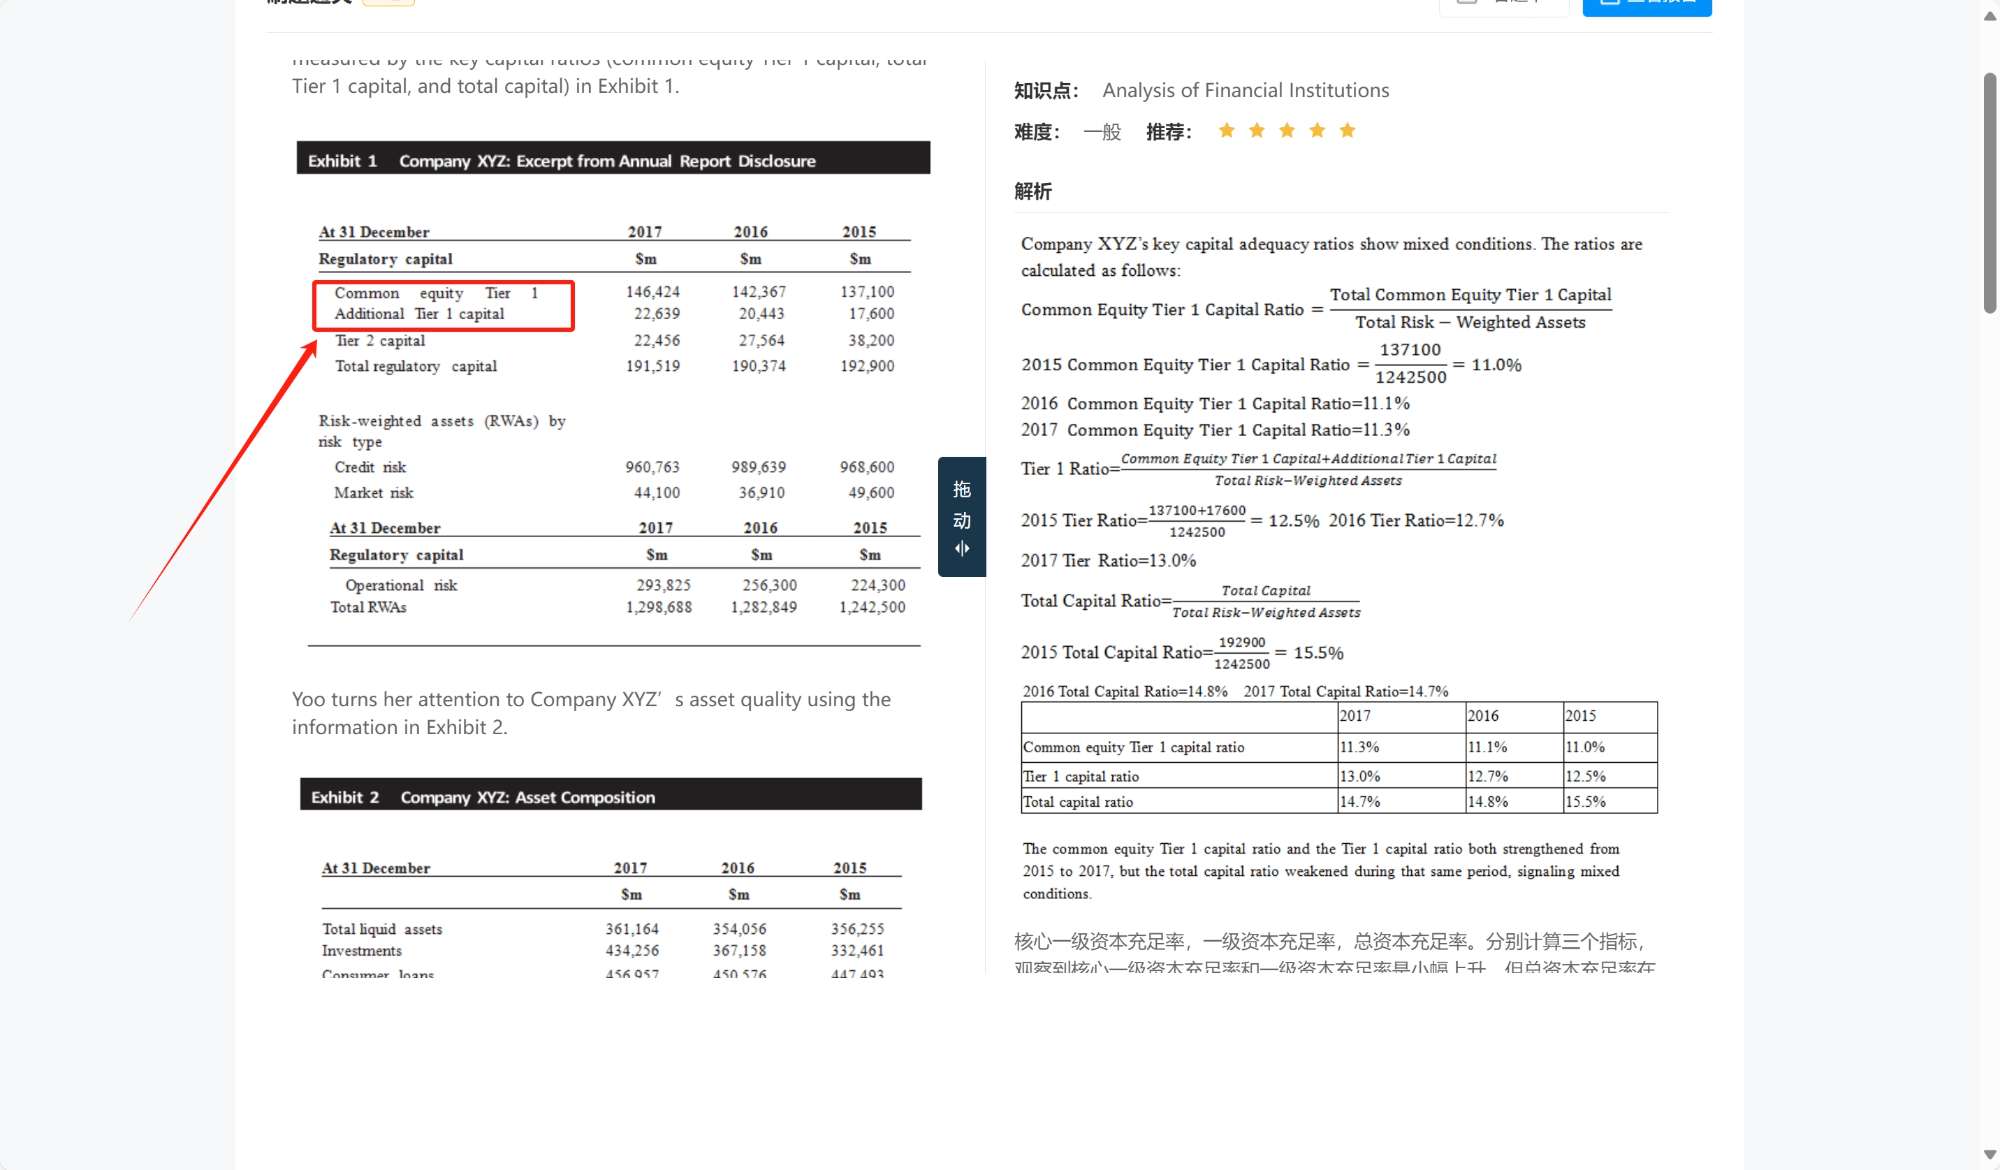The width and height of the screenshot is (2000, 1170).
Task: Click the blue button at top right
Action: [1646, 5]
